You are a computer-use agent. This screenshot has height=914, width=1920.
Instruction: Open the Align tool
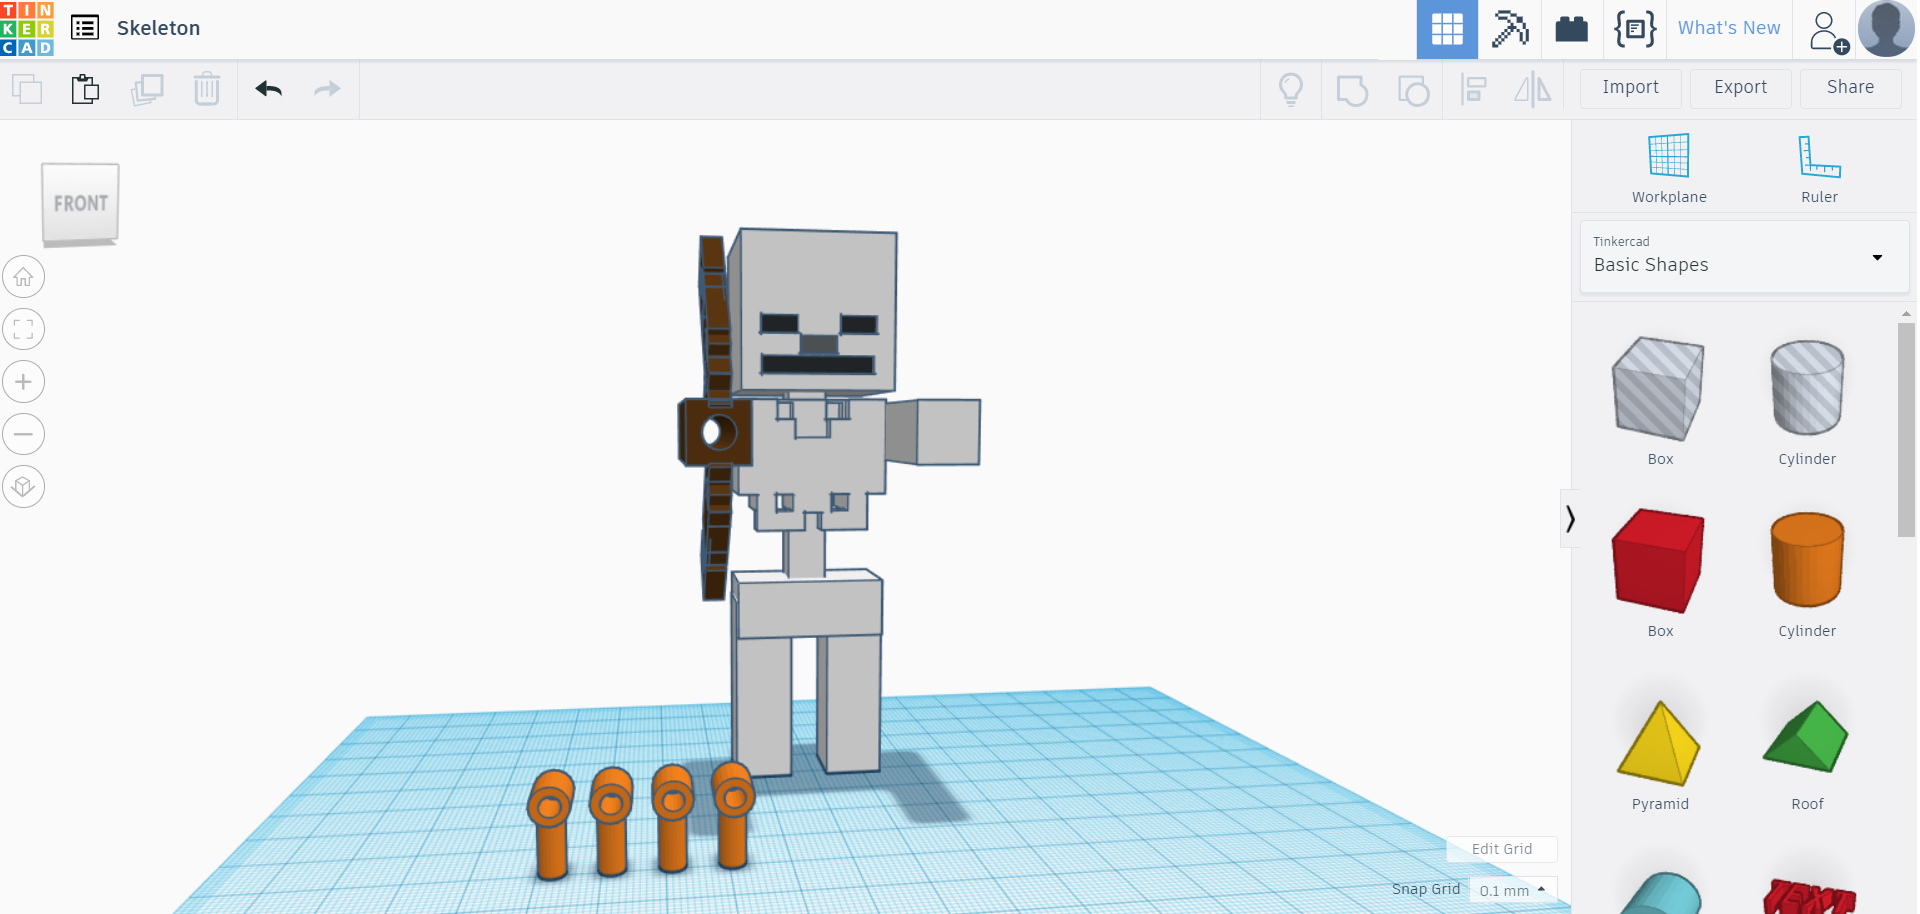coord(1474,89)
